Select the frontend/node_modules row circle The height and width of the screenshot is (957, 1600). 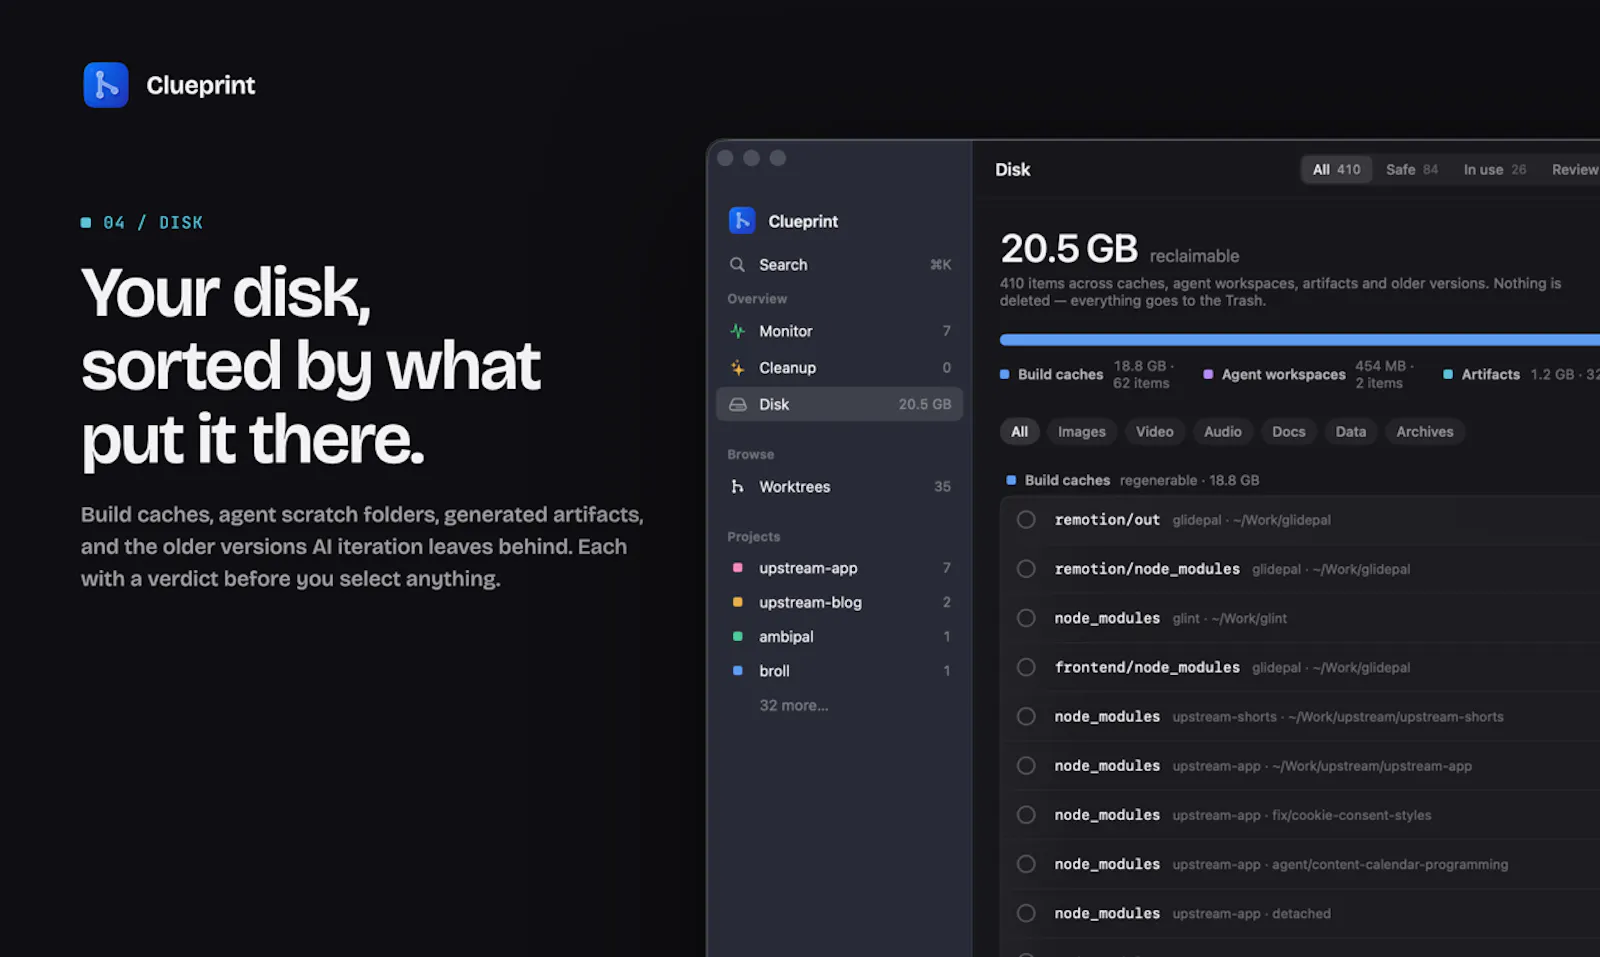click(1026, 667)
